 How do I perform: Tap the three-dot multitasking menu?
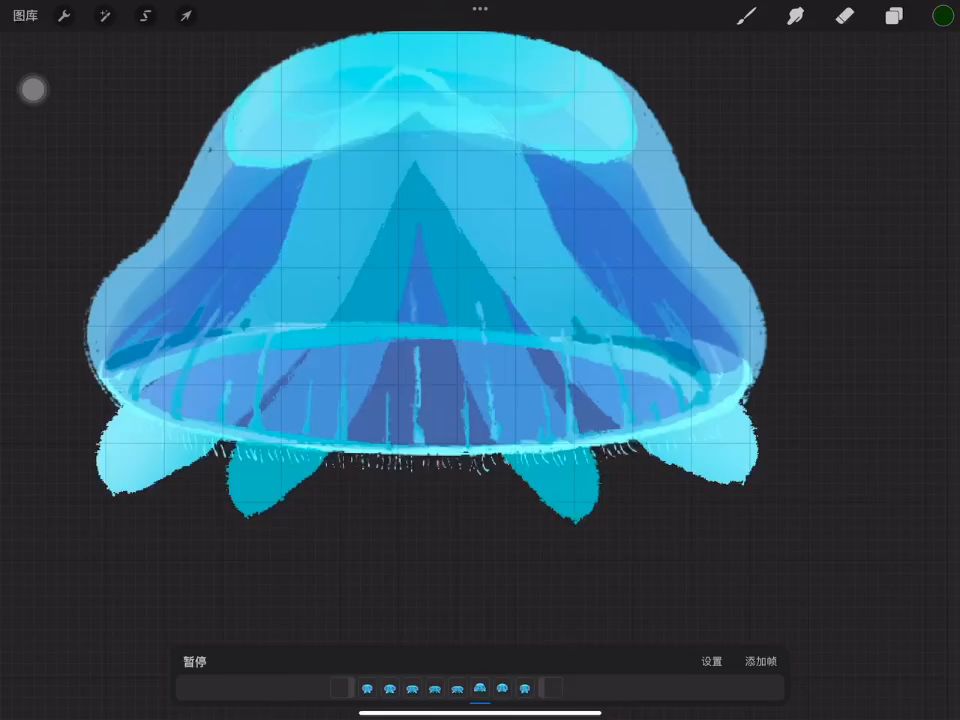[x=480, y=9]
